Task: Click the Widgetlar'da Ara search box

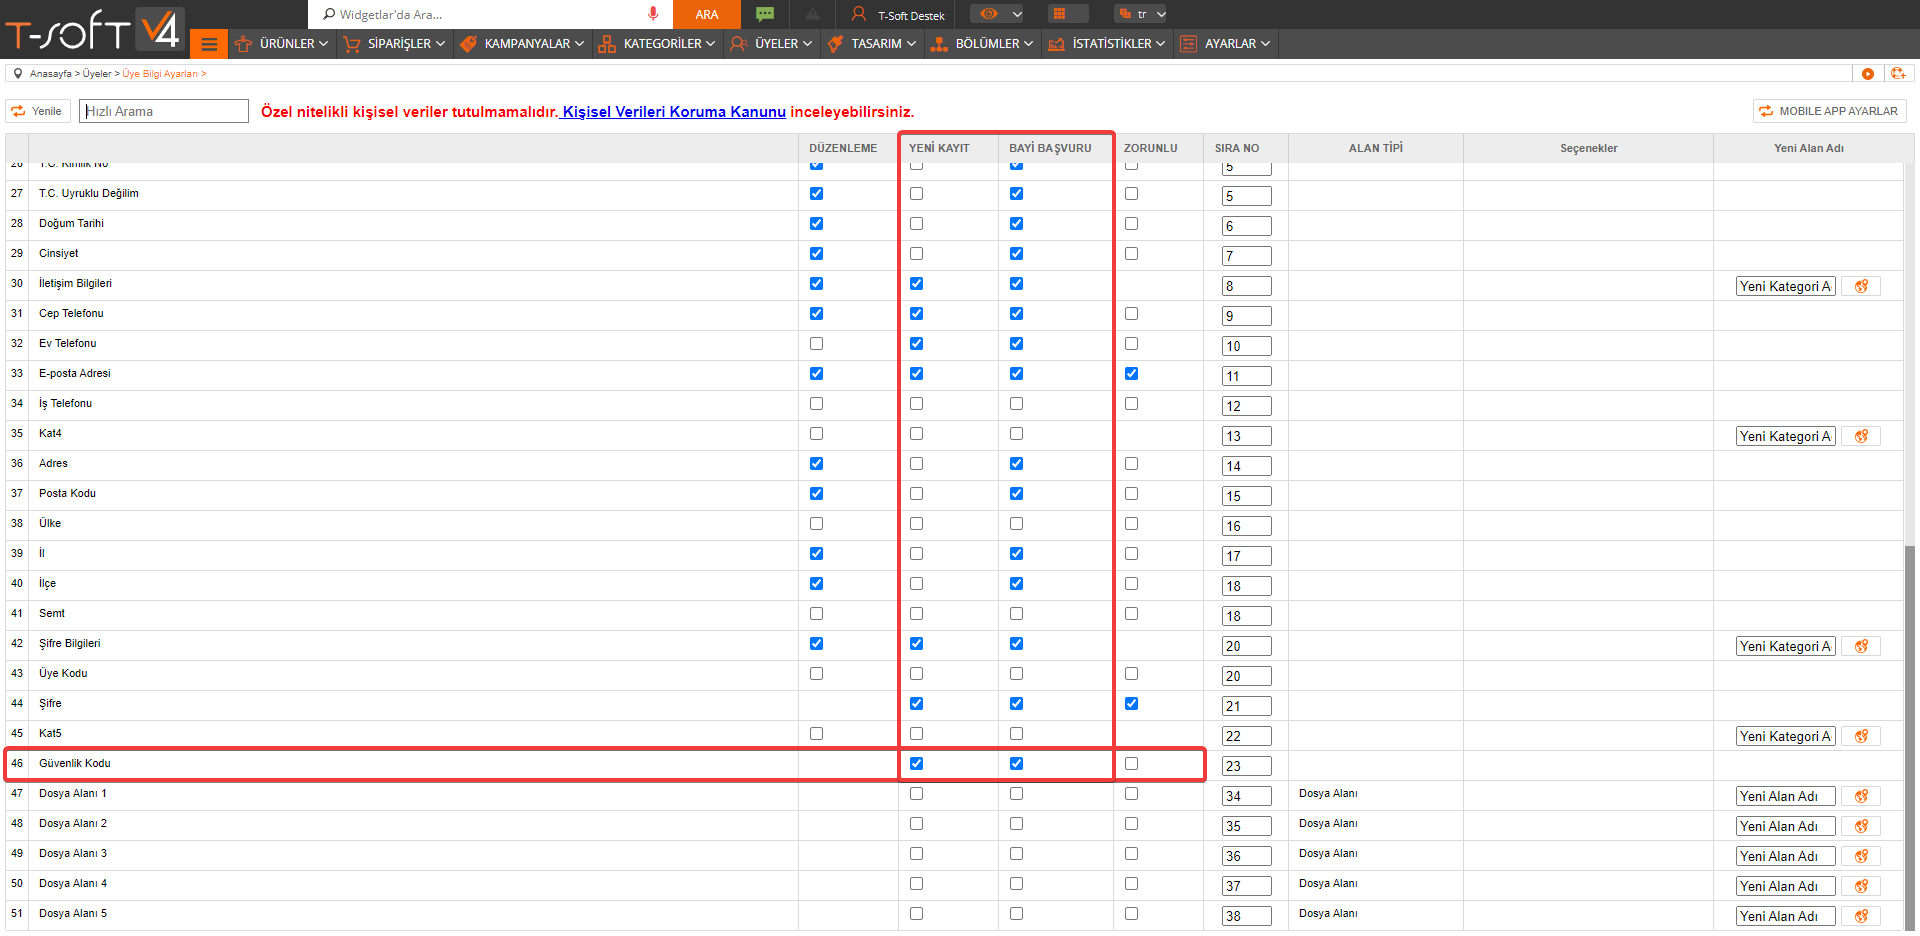Action: point(490,14)
